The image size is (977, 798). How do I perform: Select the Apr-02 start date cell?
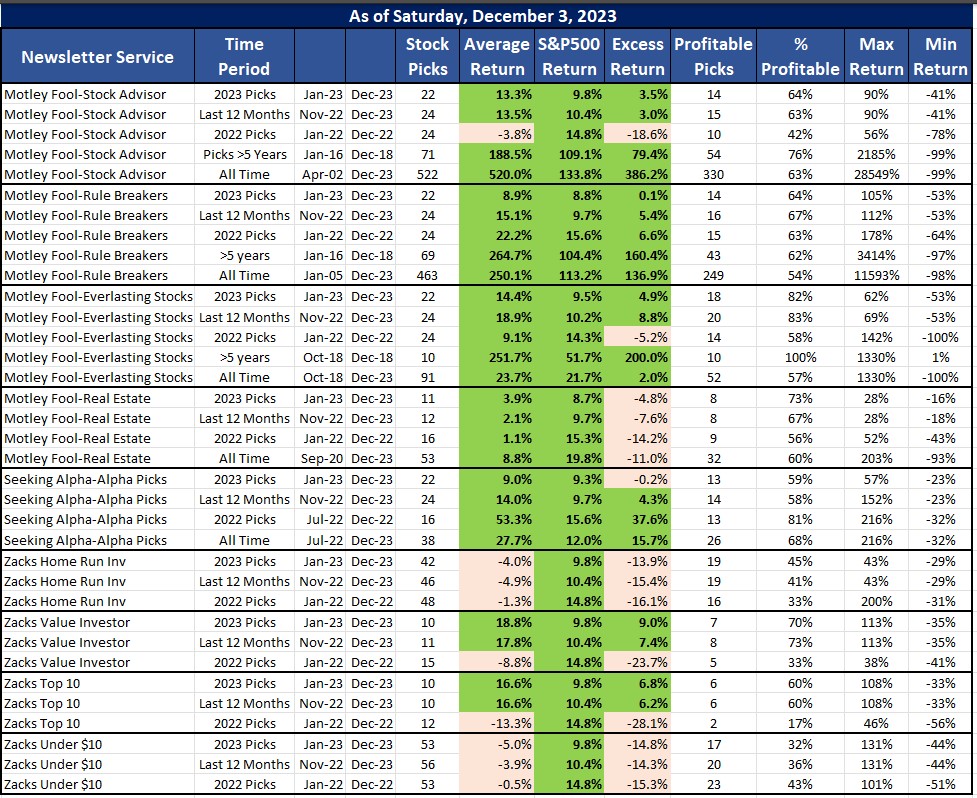[320, 174]
